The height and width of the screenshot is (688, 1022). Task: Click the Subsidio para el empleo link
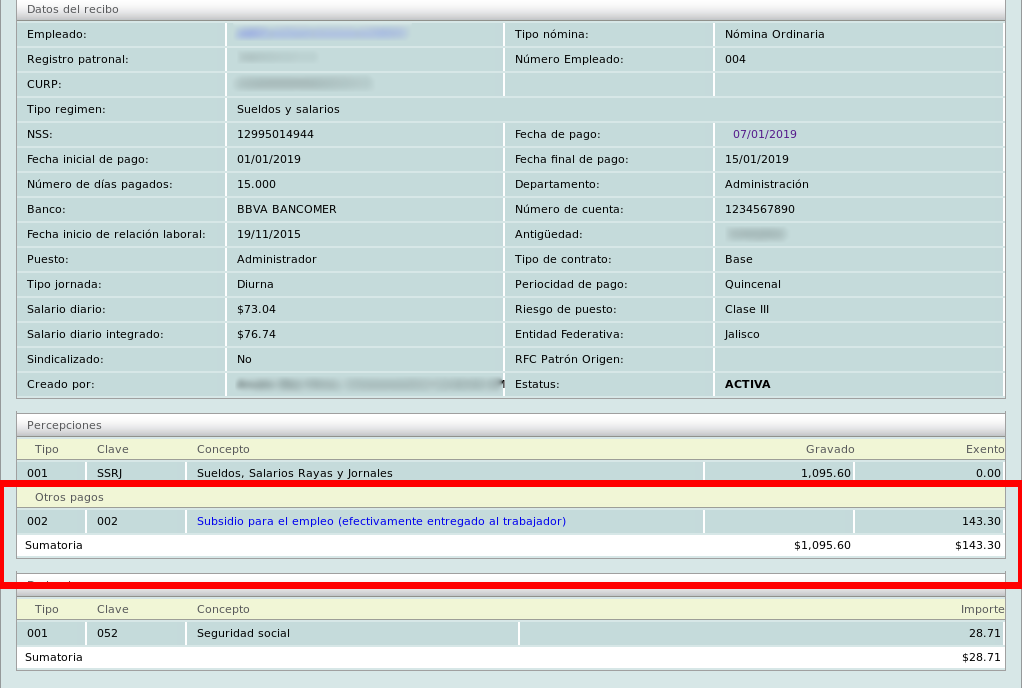(381, 521)
